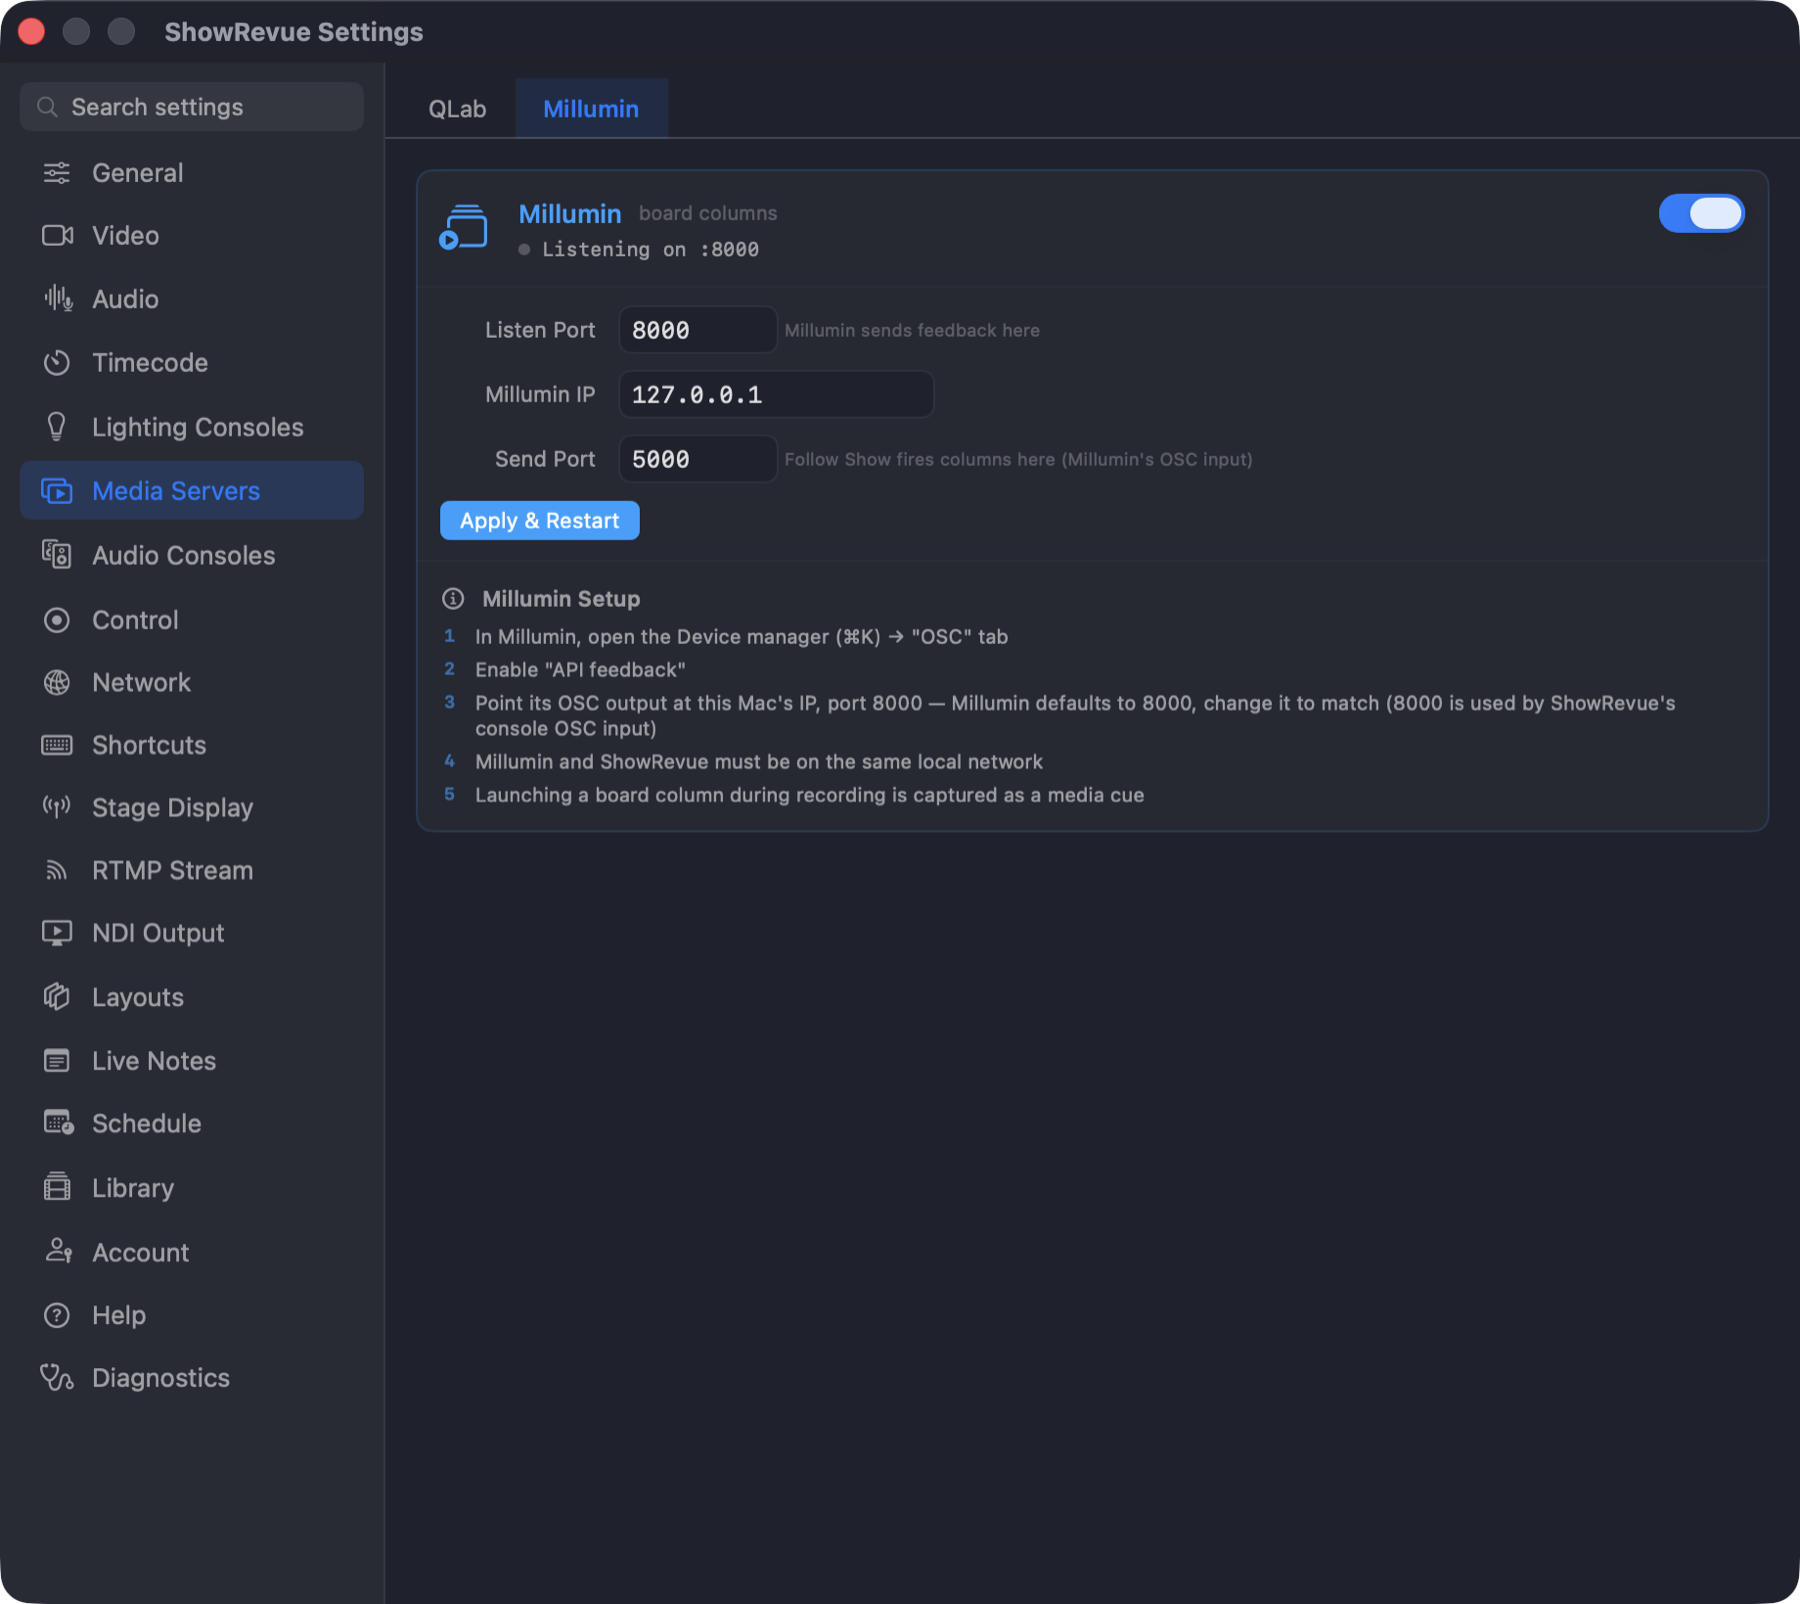This screenshot has width=1800, height=1604.
Task: Click the Millumin IP field
Action: click(x=776, y=395)
